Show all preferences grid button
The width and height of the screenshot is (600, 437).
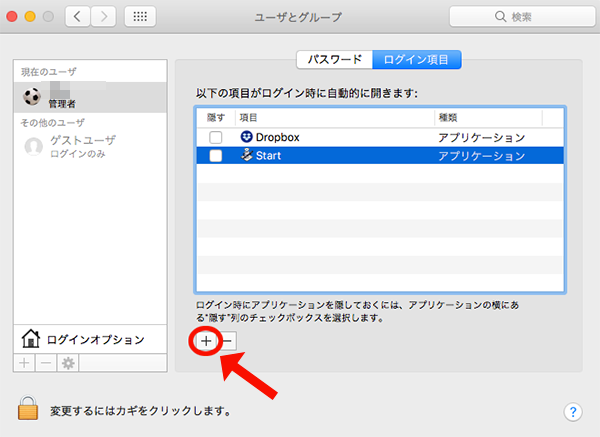140,16
